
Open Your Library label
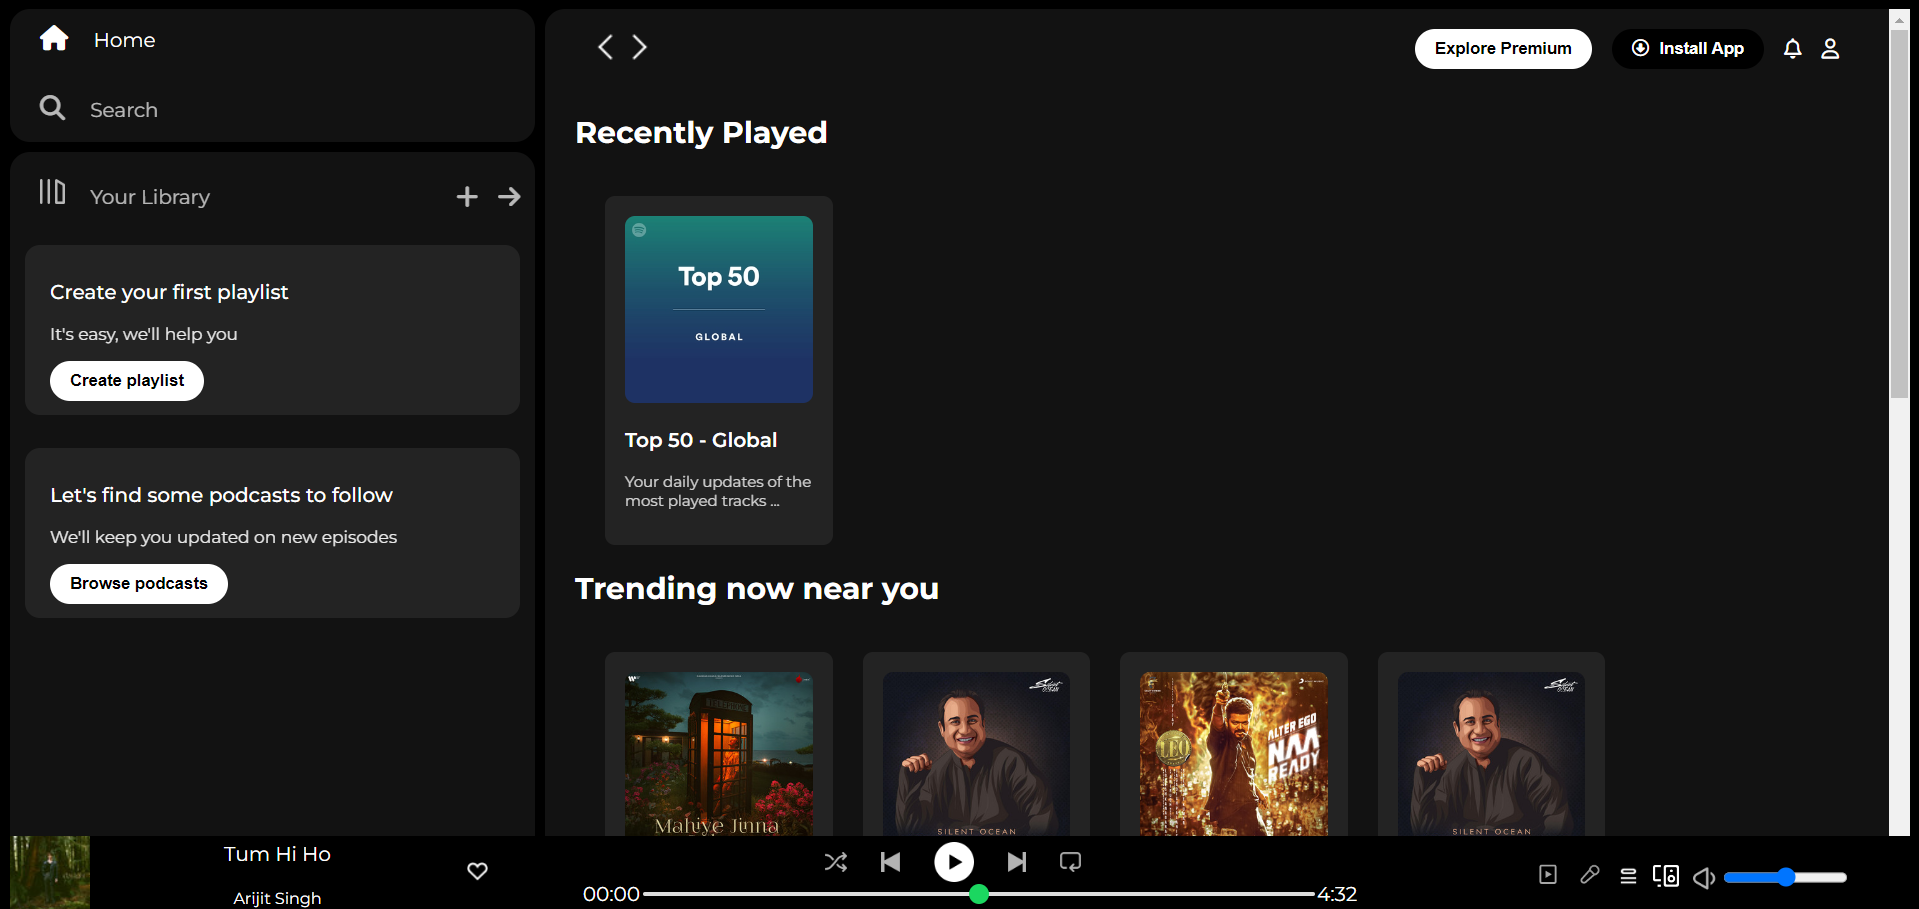[x=150, y=197]
